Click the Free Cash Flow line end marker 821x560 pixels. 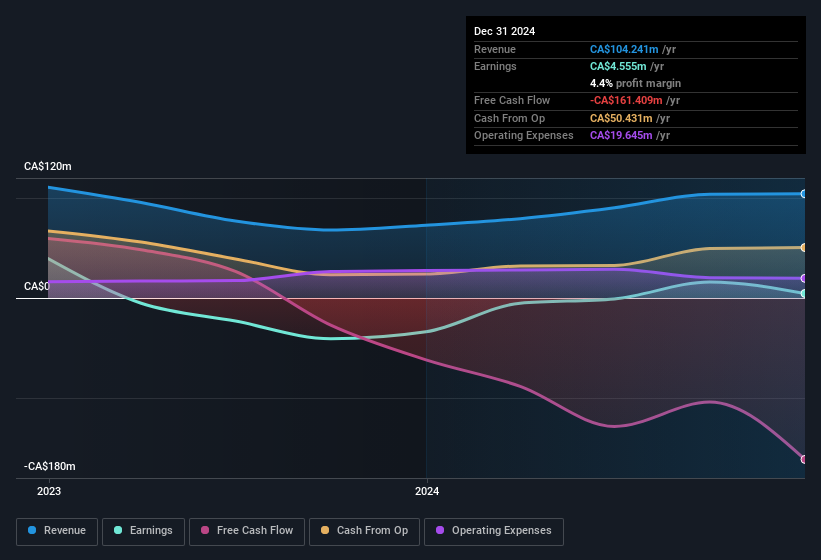pyautogui.click(x=803, y=460)
